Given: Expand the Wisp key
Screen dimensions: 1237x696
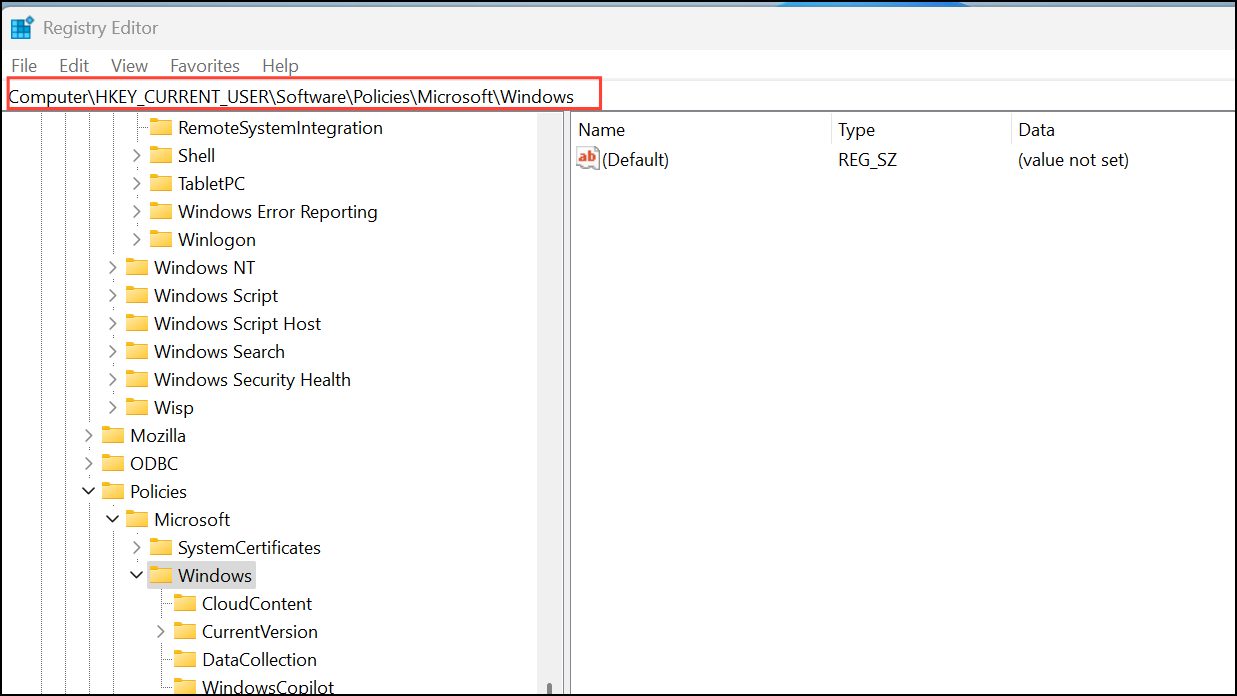Looking at the screenshot, I should pos(113,408).
